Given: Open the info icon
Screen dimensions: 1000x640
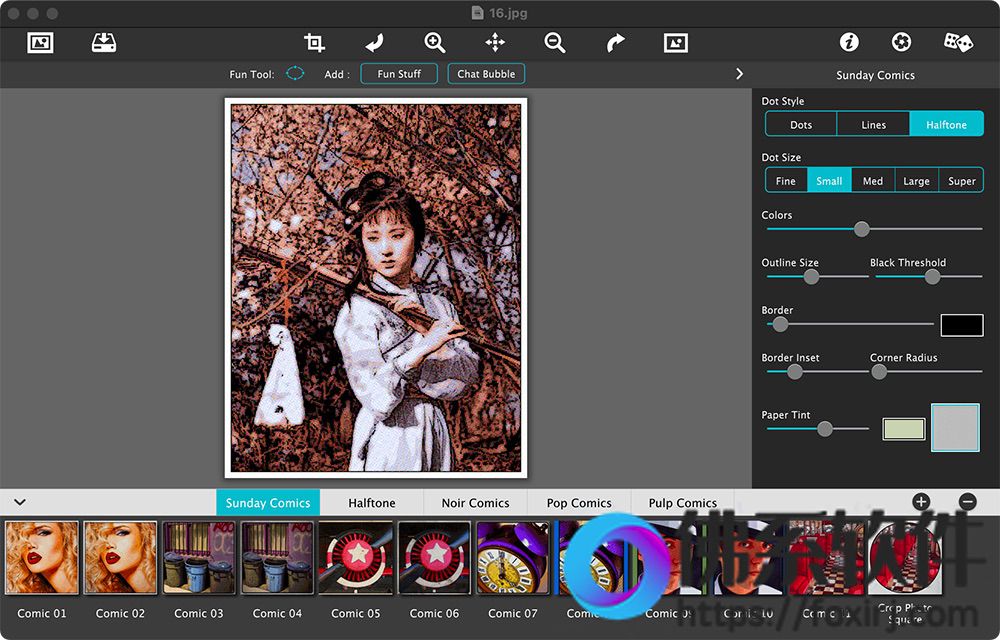Looking at the screenshot, I should (x=849, y=42).
